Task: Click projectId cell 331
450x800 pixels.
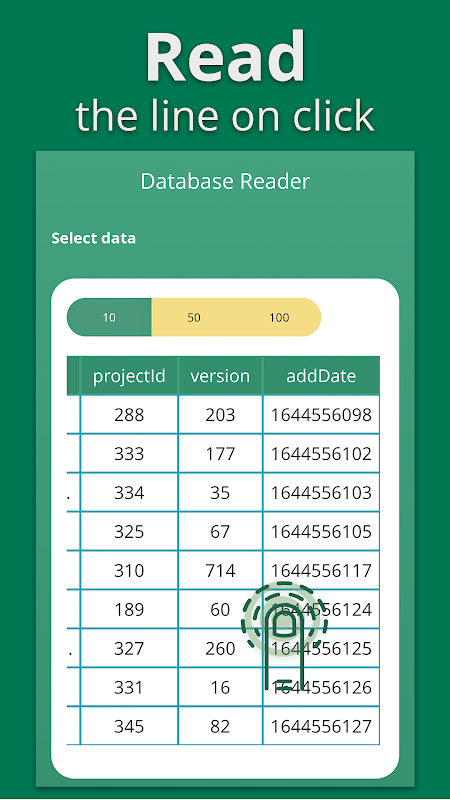Action: point(129,687)
